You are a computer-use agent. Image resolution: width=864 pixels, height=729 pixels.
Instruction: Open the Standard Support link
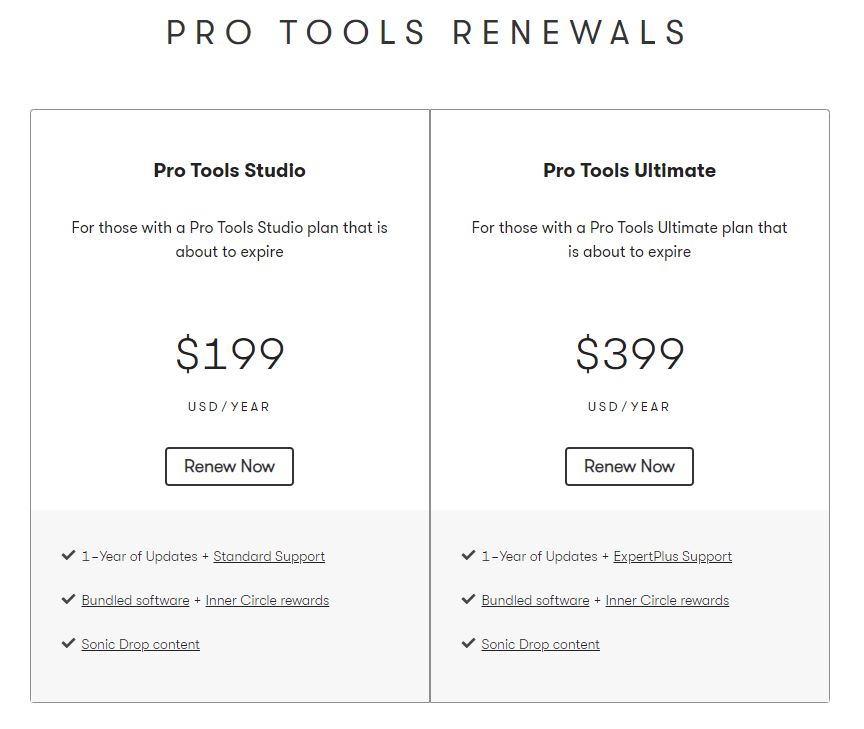click(x=269, y=556)
